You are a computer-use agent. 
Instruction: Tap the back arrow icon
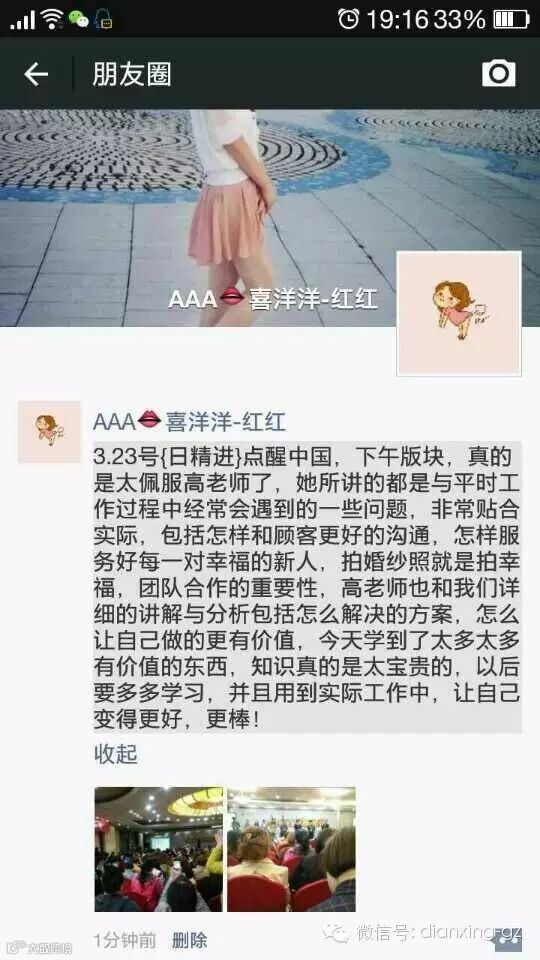click(36, 74)
